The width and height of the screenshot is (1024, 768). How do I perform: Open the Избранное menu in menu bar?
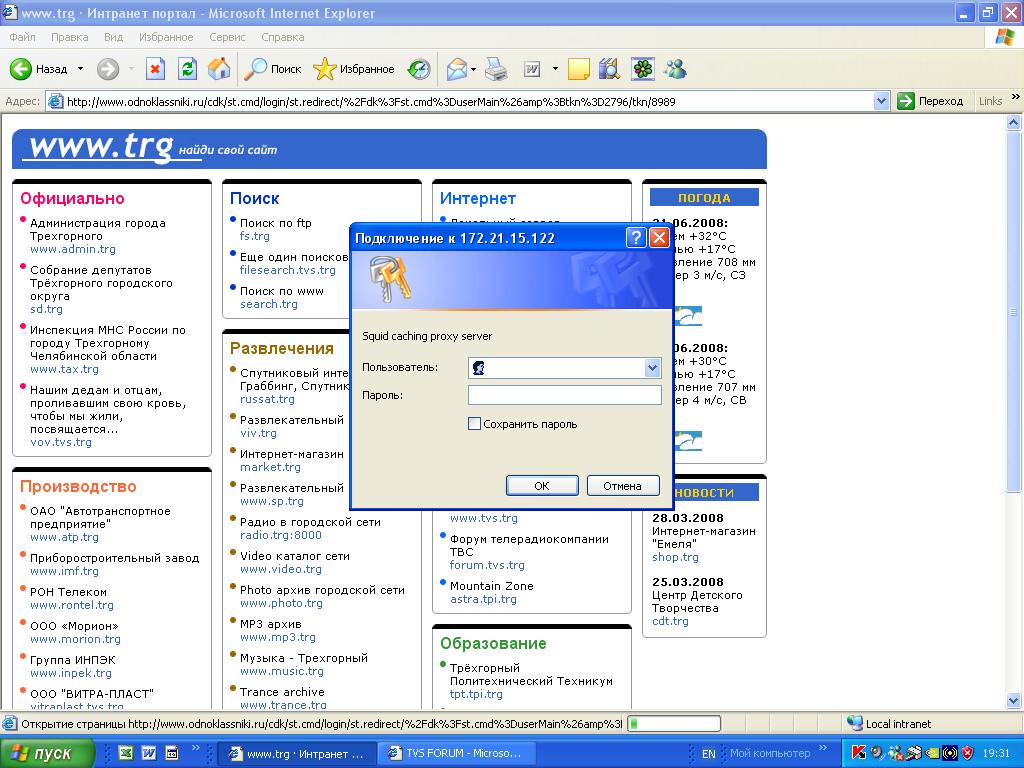click(166, 37)
